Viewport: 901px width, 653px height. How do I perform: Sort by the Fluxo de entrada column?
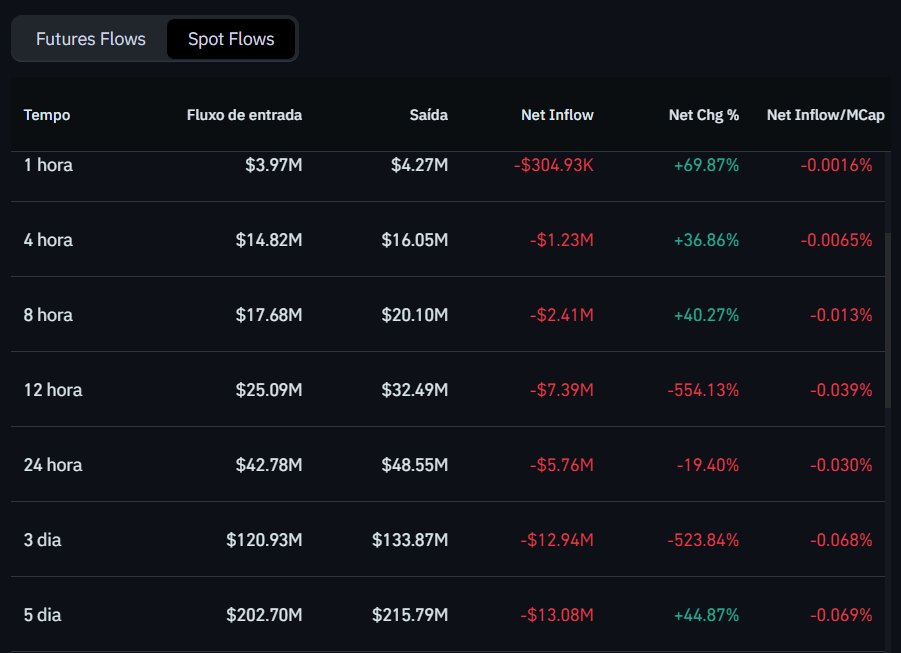[244, 115]
